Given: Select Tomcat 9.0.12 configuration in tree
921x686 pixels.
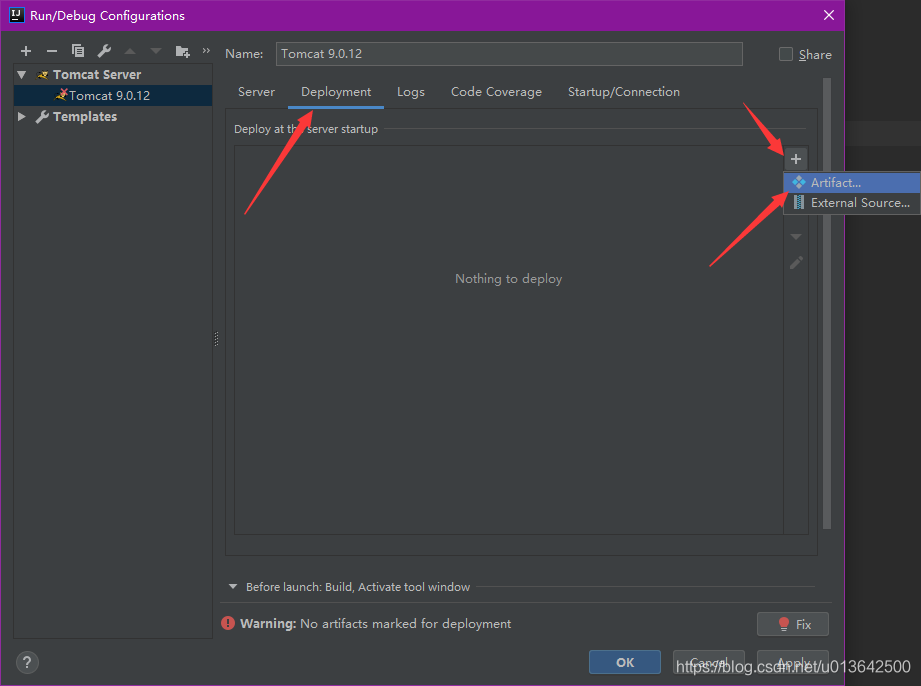Looking at the screenshot, I should point(113,96).
